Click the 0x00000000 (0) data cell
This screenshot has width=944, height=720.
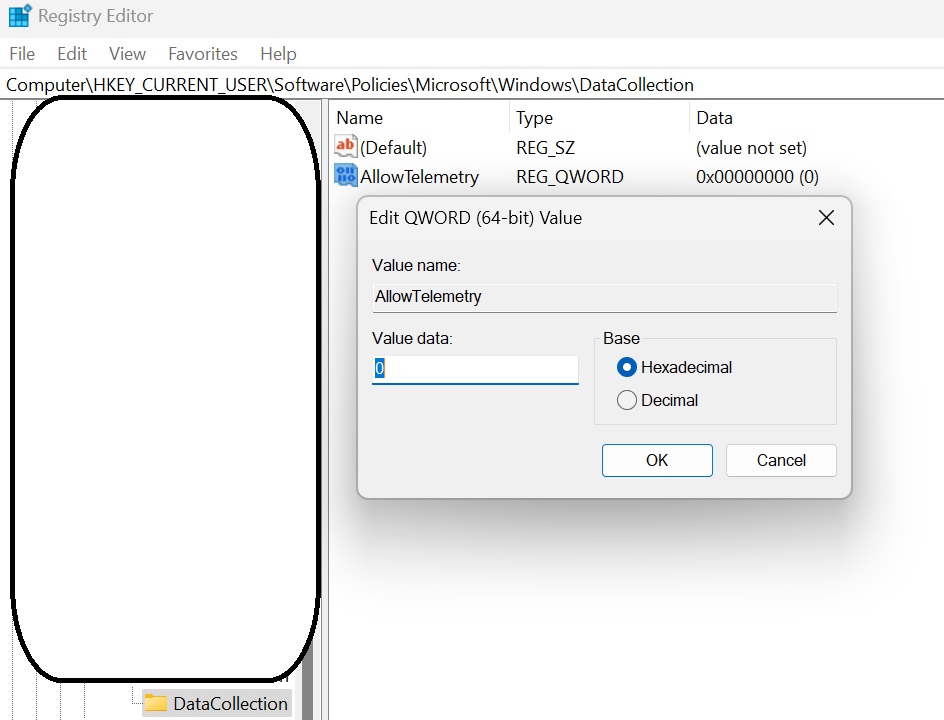[x=757, y=176]
